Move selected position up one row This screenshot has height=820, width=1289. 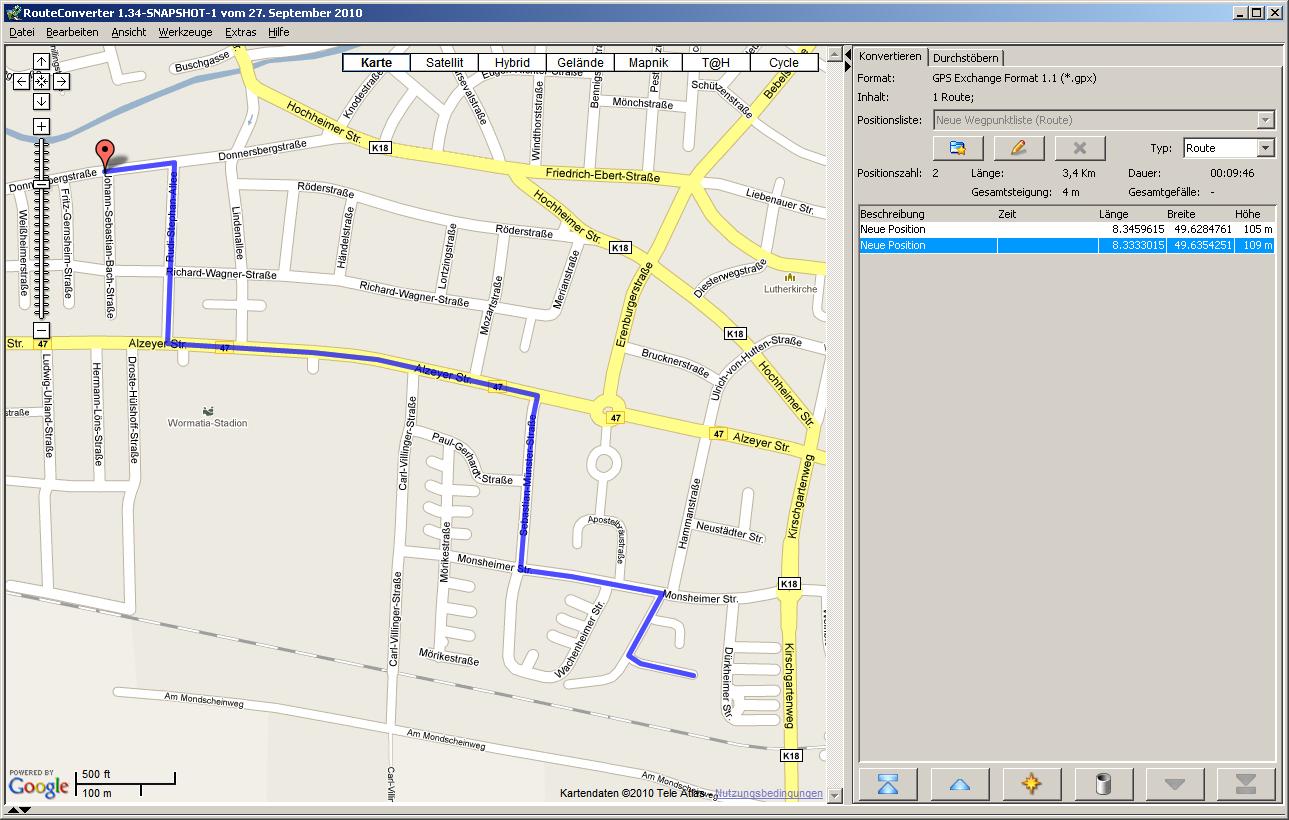960,784
